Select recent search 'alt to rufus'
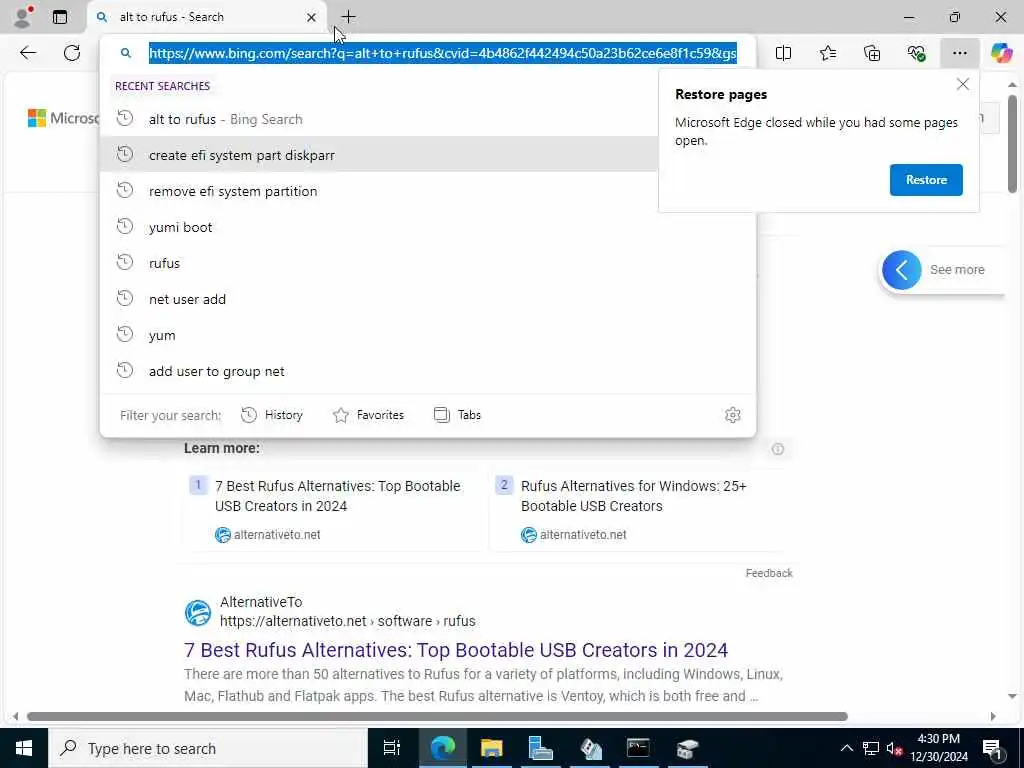This screenshot has width=1024, height=768. point(379,120)
